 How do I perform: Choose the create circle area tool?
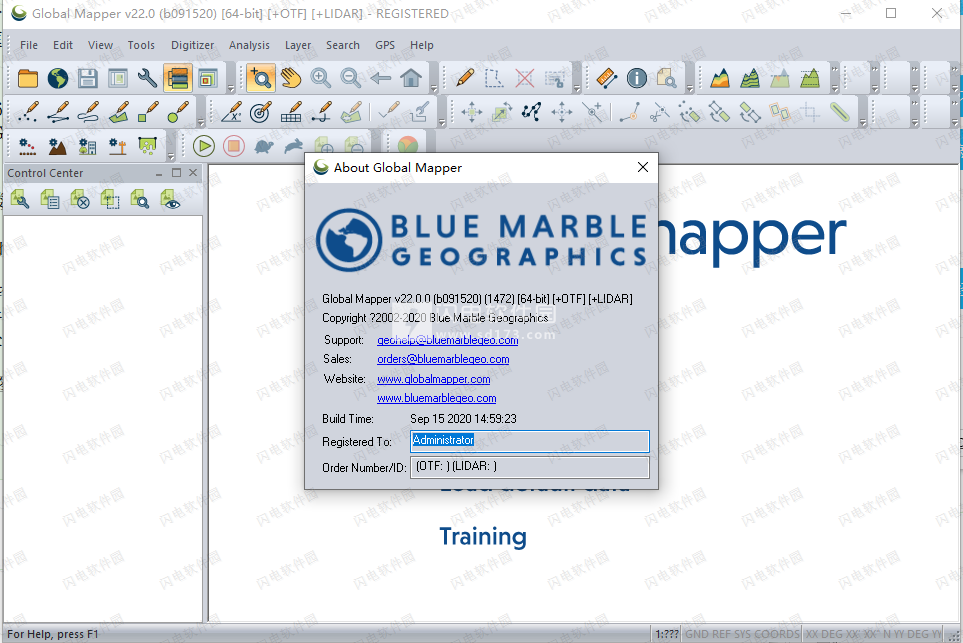pyautogui.click(x=177, y=112)
